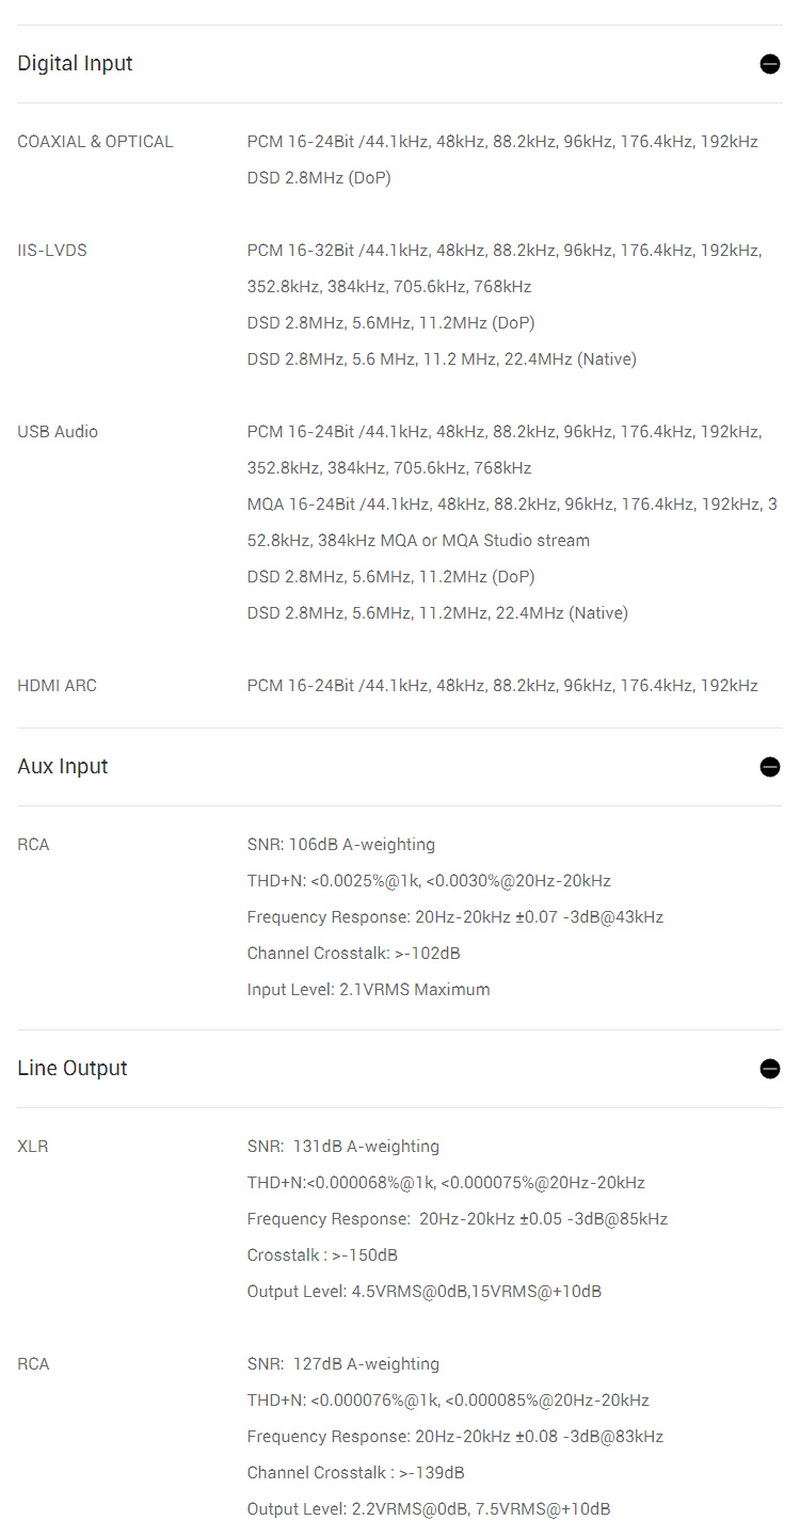Click the Aux Input section heading
The height and width of the screenshot is (1536, 800).
(62, 767)
